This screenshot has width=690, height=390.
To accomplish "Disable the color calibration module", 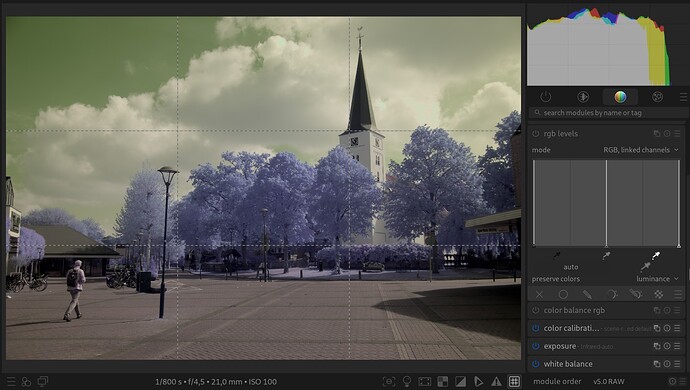I will tap(536, 328).
